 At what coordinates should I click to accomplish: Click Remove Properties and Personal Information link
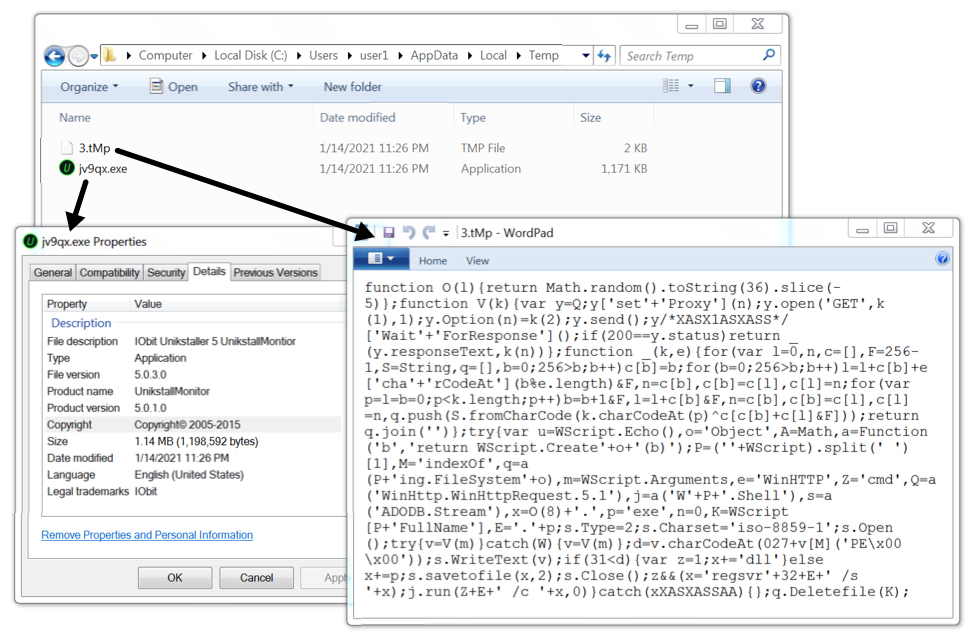pos(147,535)
